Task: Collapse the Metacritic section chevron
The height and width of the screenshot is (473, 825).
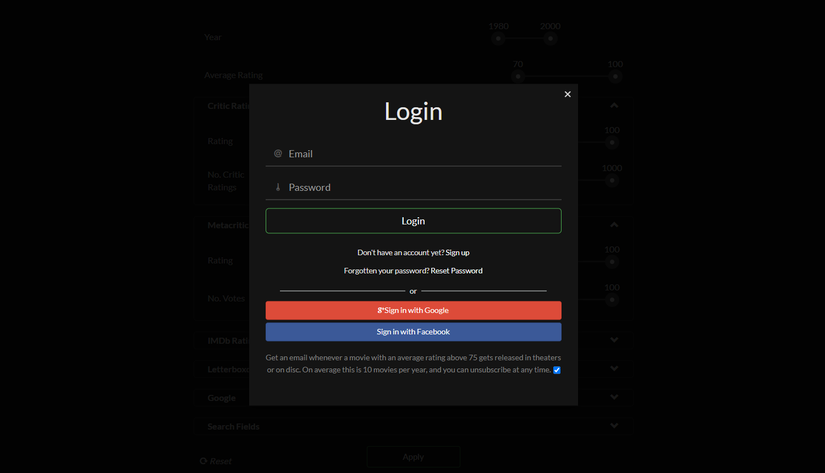Action: (x=614, y=225)
